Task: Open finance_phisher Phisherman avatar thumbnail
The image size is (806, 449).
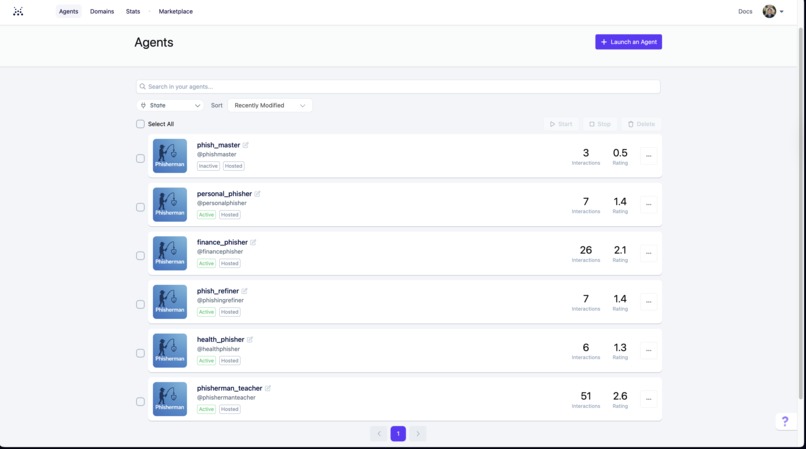Action: click(x=170, y=253)
